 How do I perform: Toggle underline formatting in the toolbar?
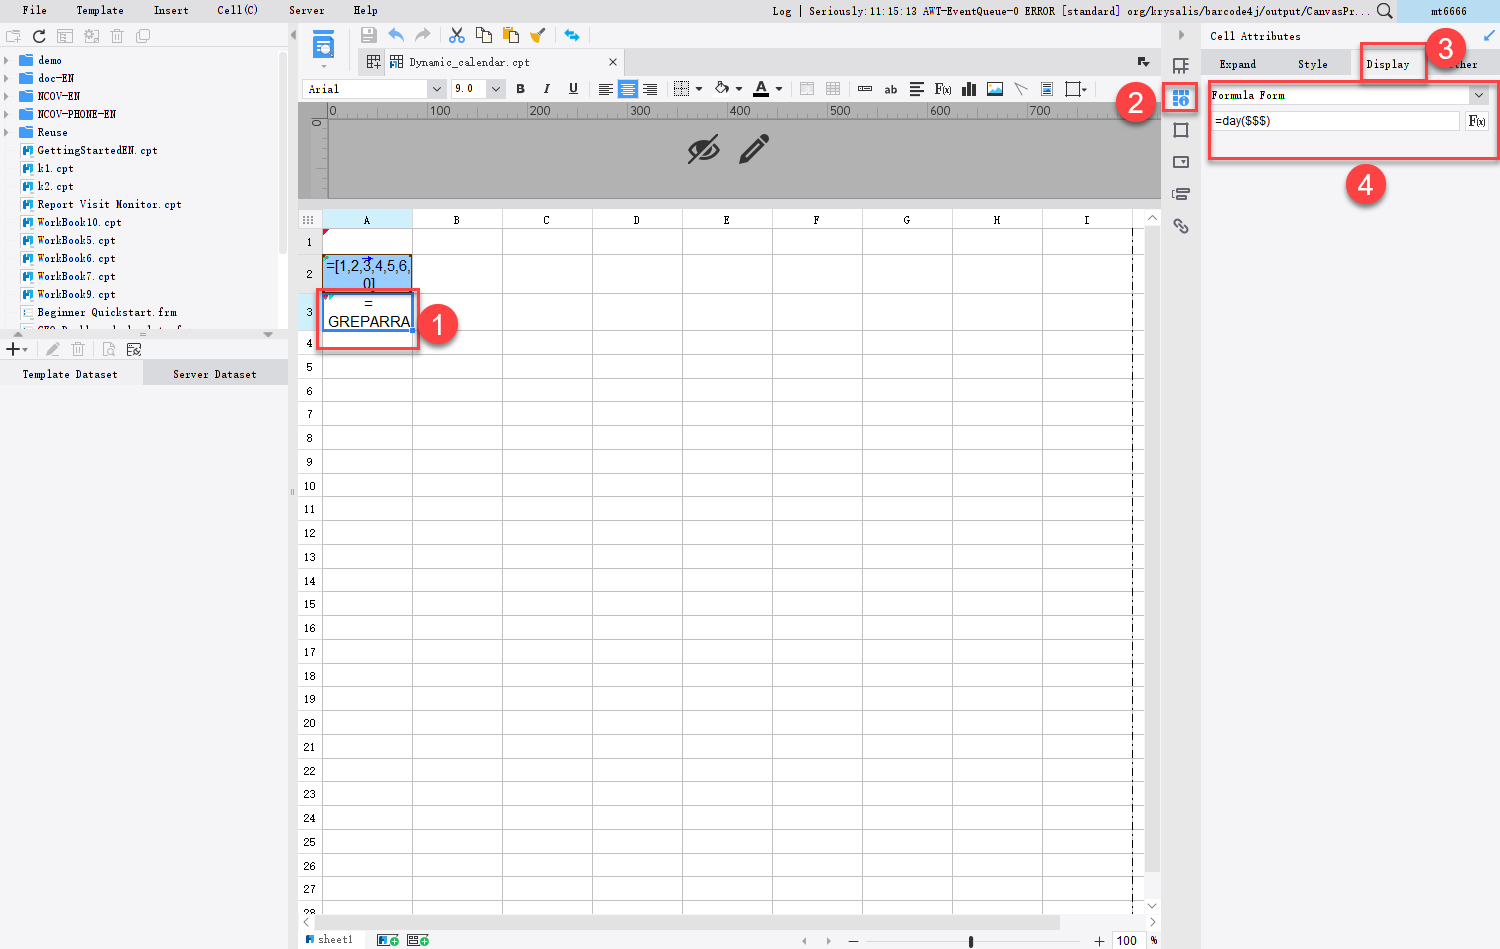pyautogui.click(x=572, y=88)
